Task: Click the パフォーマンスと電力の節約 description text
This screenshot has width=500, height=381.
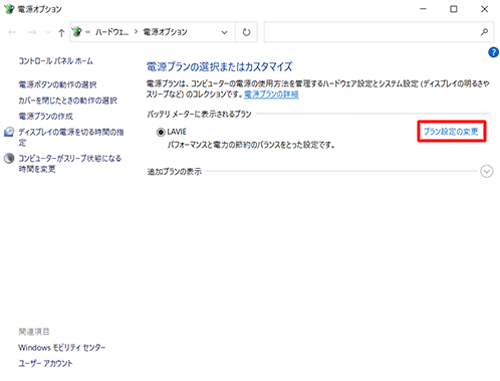Action: click(x=251, y=145)
